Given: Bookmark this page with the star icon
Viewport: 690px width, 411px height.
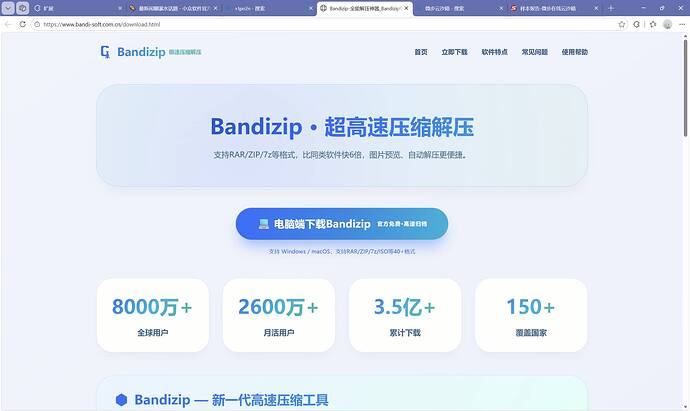Looking at the screenshot, I should [x=622, y=24].
